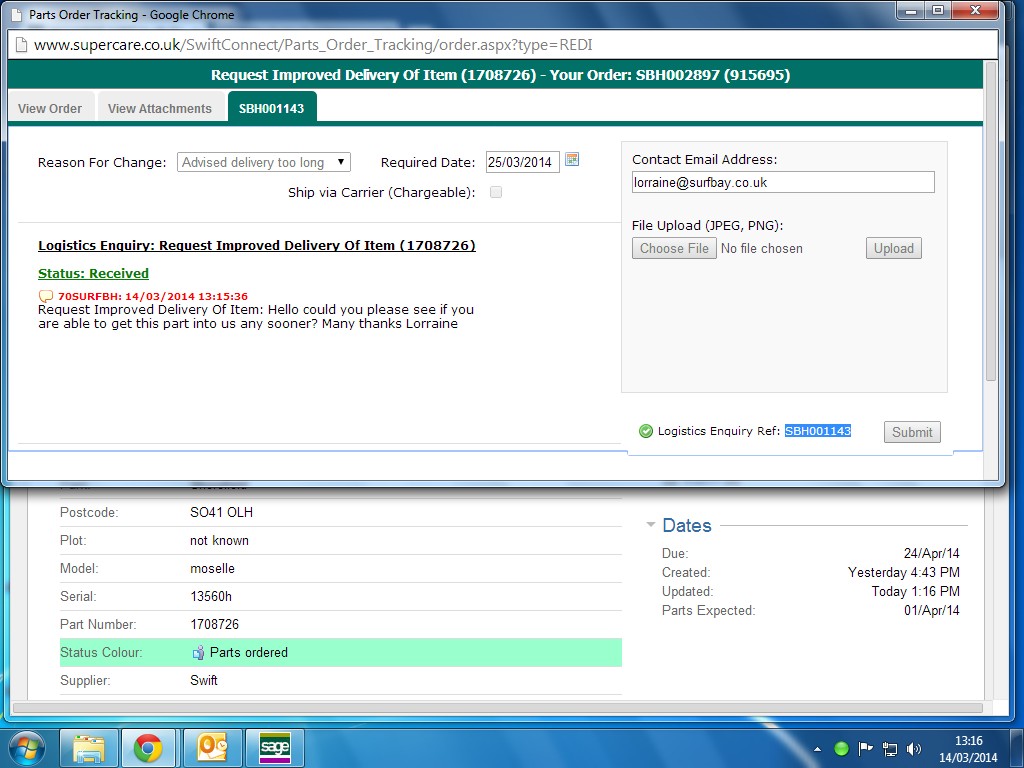Click the Submit button
The height and width of the screenshot is (768, 1024).
[912, 432]
